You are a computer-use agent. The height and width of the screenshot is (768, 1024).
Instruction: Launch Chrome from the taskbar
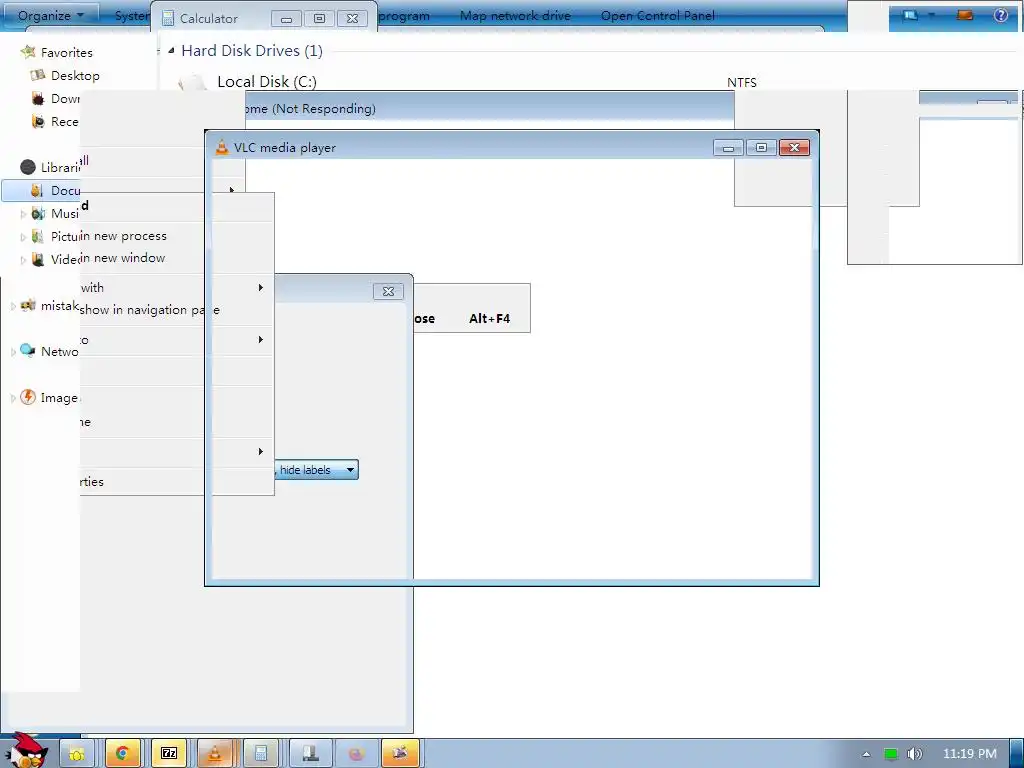point(122,754)
